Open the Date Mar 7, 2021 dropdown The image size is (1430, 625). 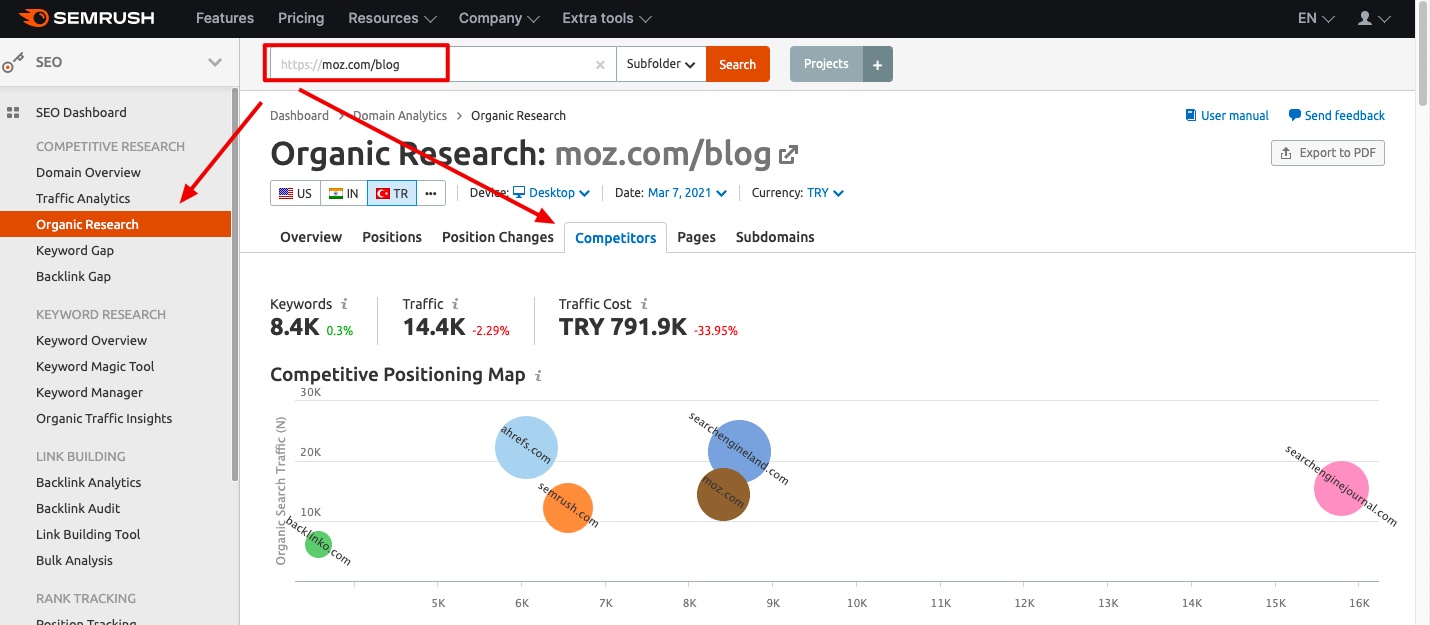(x=687, y=193)
